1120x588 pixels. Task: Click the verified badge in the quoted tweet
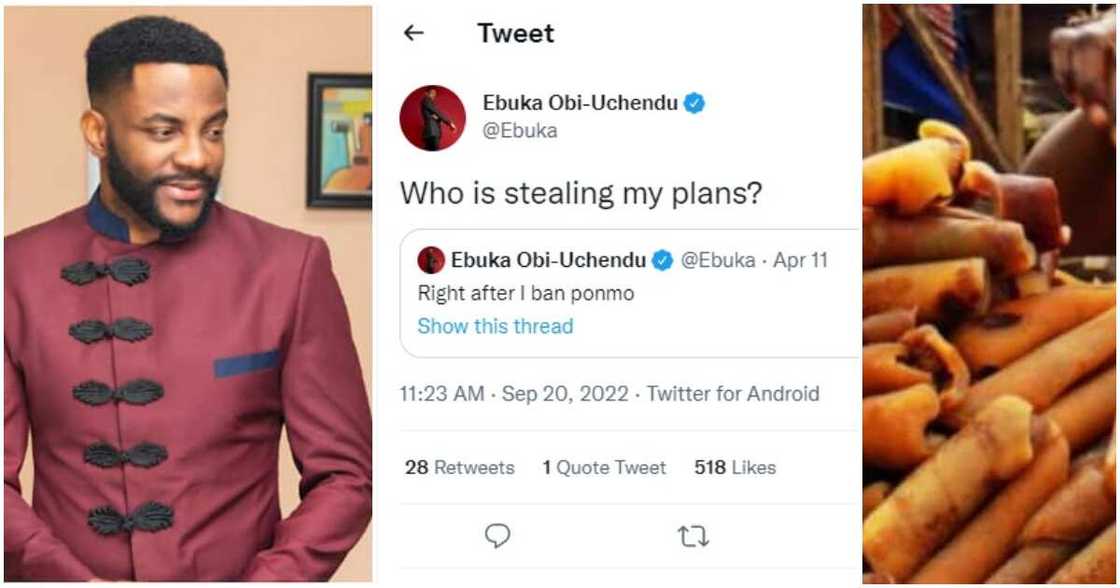pyautogui.click(x=662, y=261)
